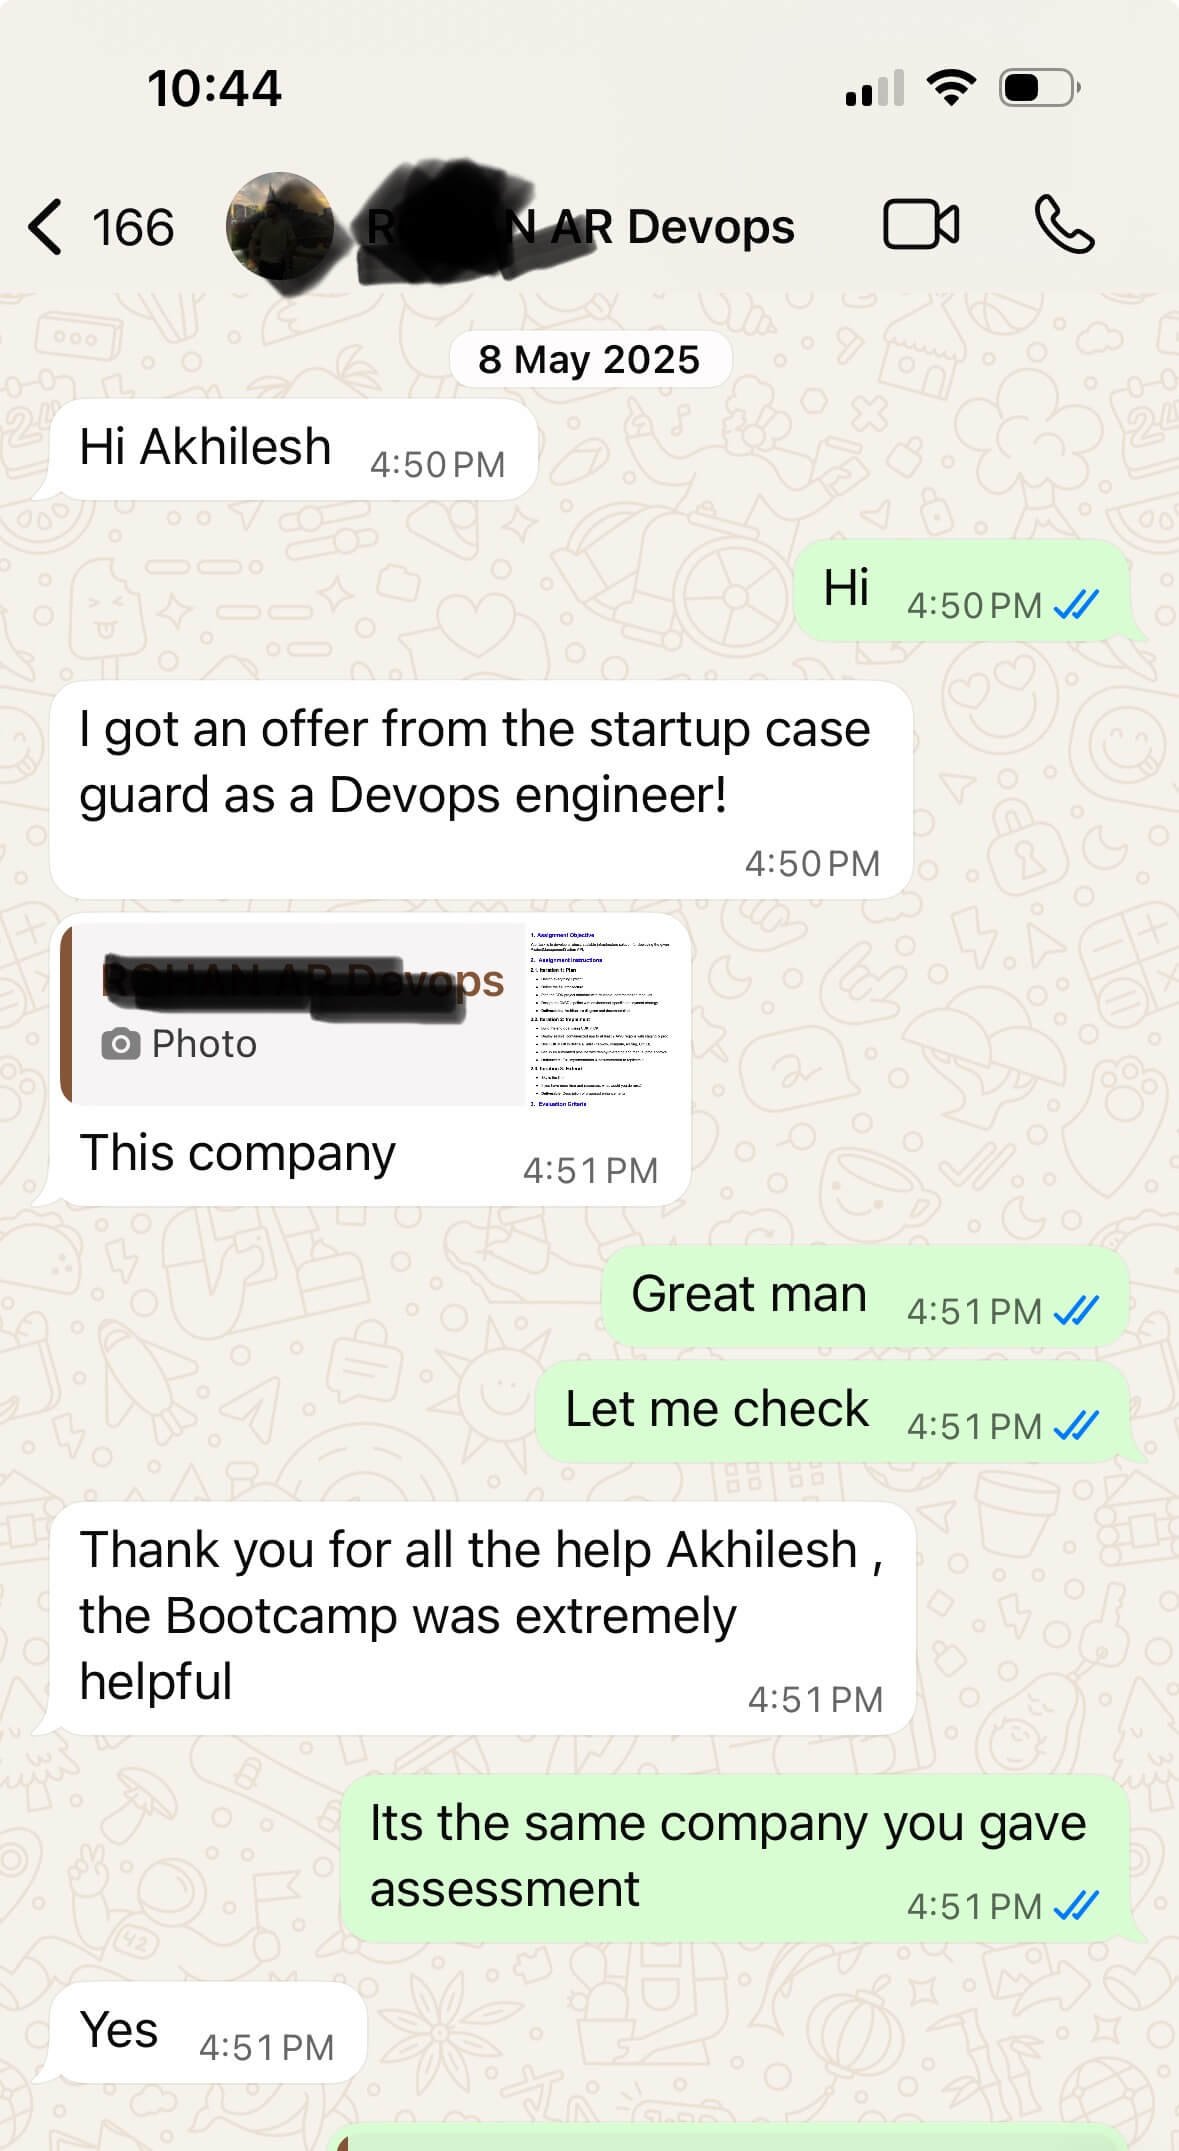The width and height of the screenshot is (1179, 2151).
Task: Select the Devops engineer offer message
Action: [481, 790]
